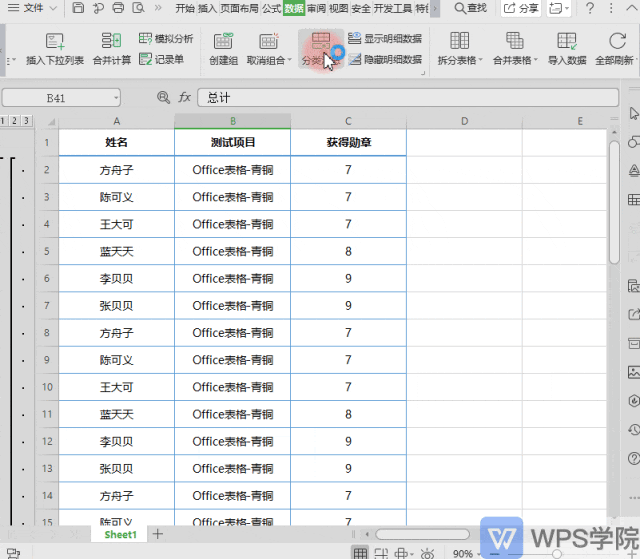Click the zoom slider handle
The image size is (640, 559).
click(x=556, y=554)
